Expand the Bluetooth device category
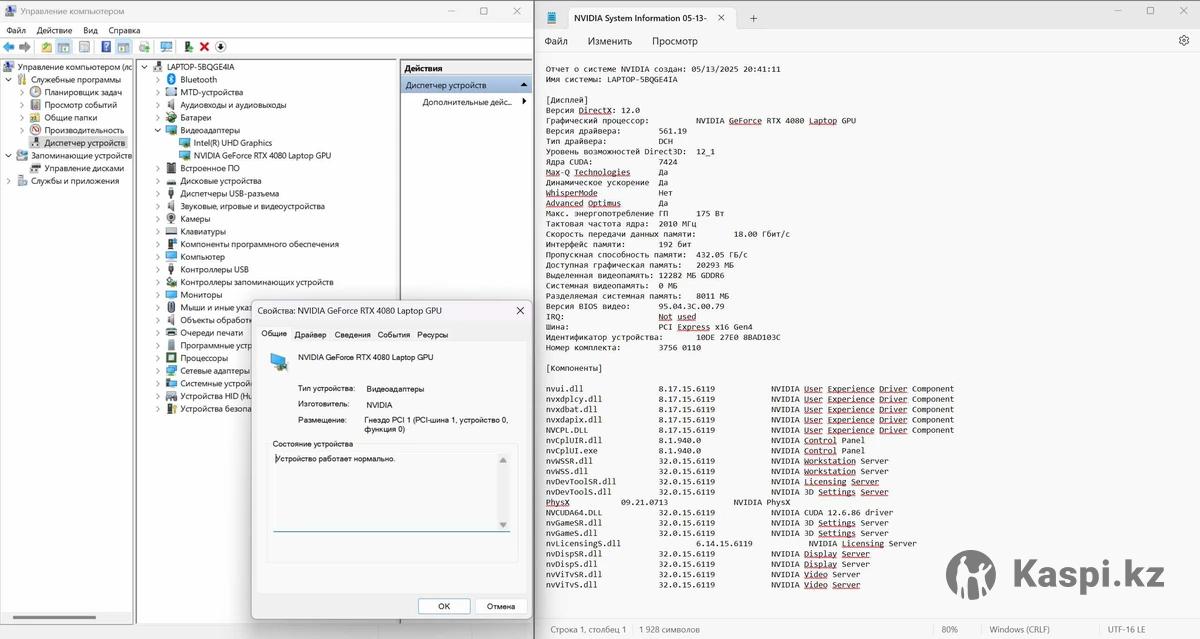Screen dimensions: 1200x639 [157, 79]
